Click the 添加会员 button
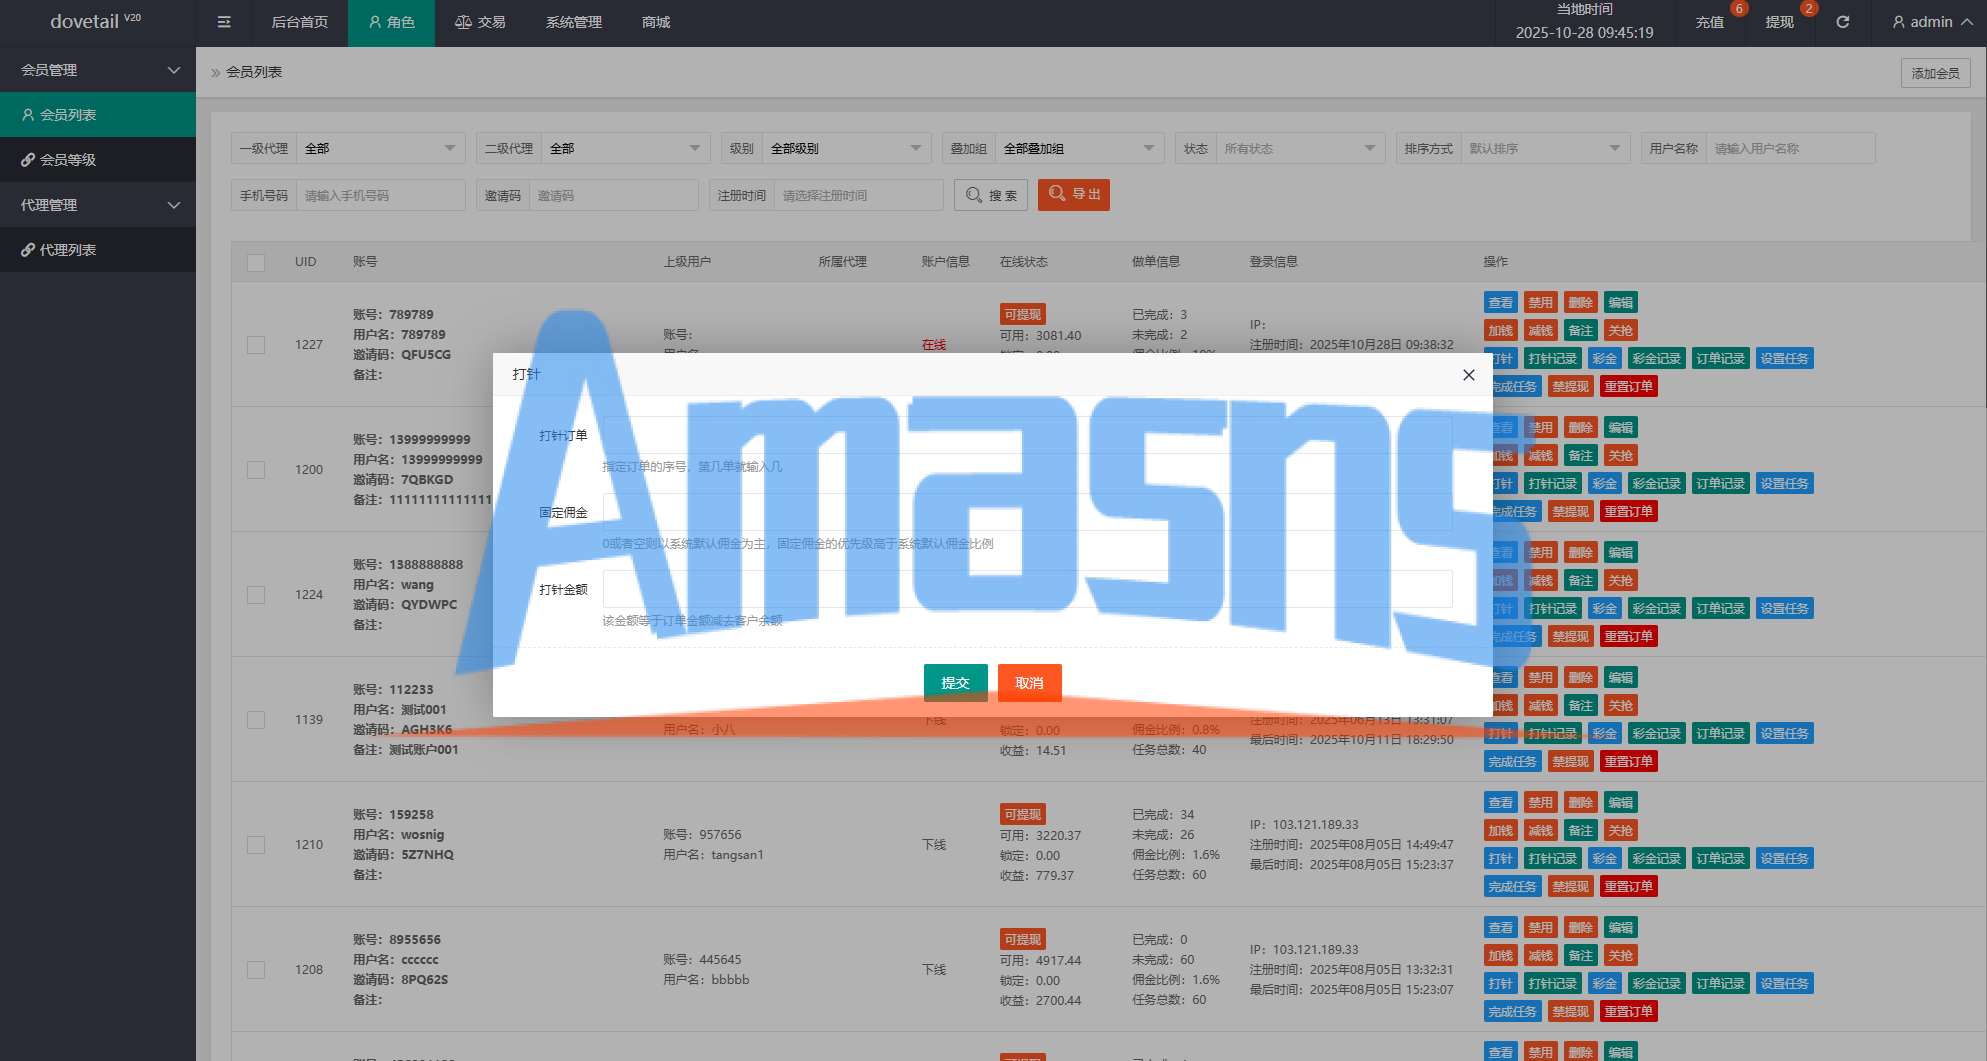The width and height of the screenshot is (1987, 1061). coord(1935,73)
